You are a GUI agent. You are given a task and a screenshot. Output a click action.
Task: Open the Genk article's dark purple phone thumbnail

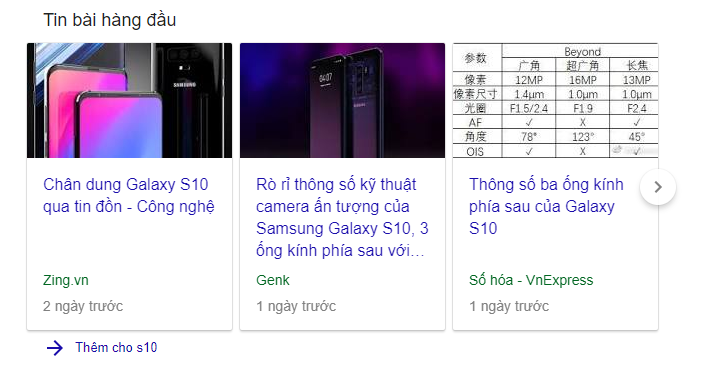click(342, 100)
